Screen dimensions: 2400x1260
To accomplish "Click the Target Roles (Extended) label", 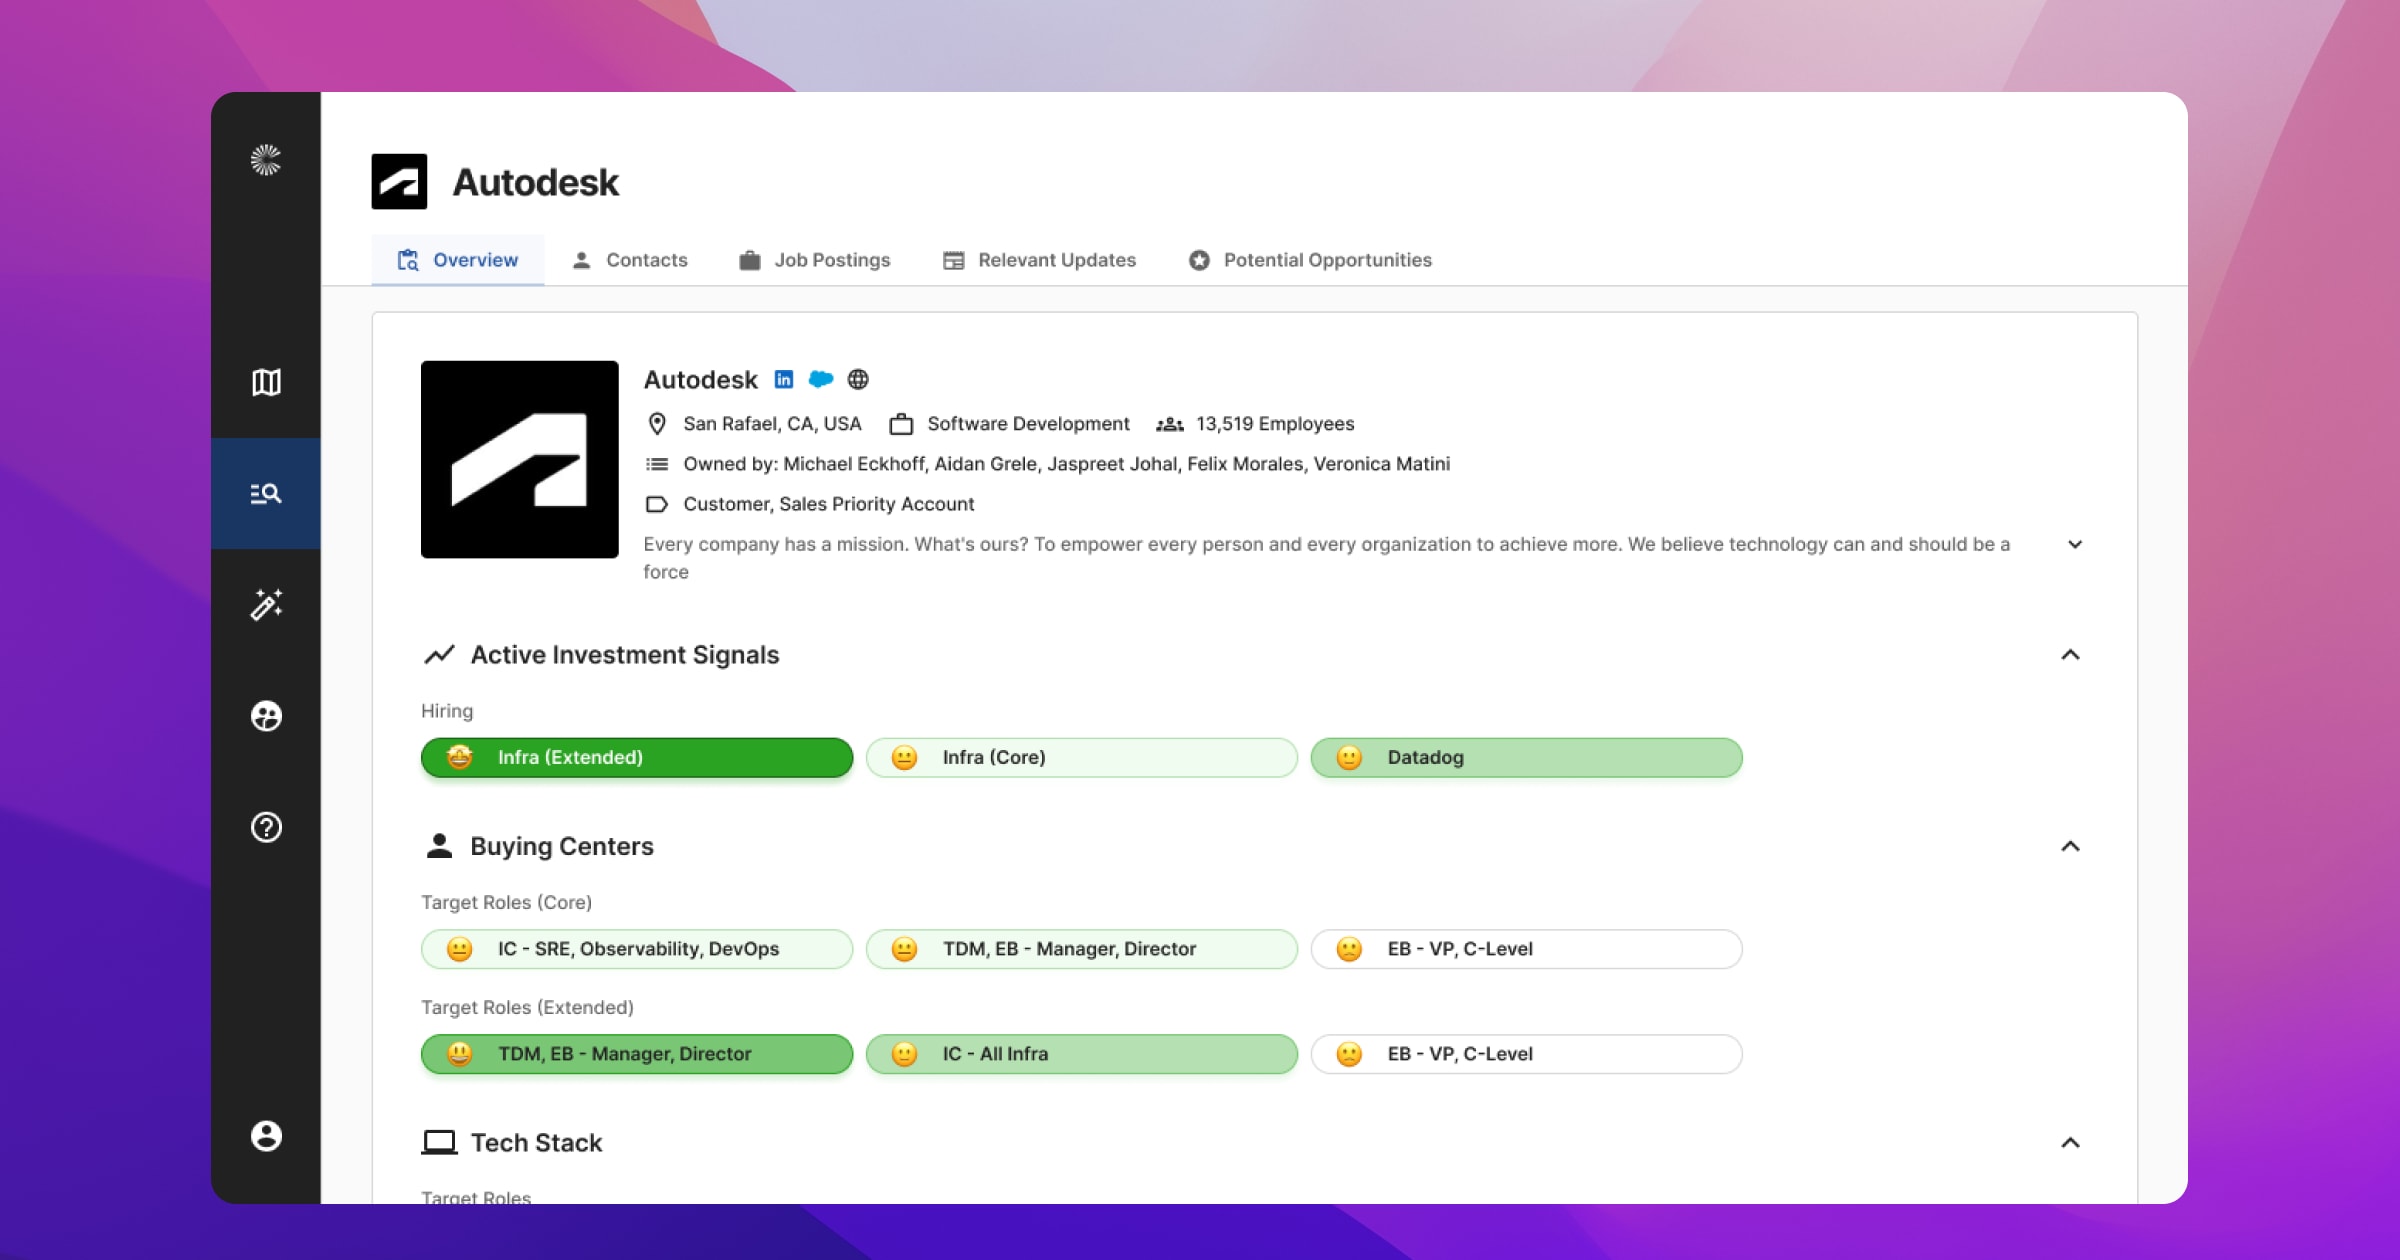I will pos(527,1007).
